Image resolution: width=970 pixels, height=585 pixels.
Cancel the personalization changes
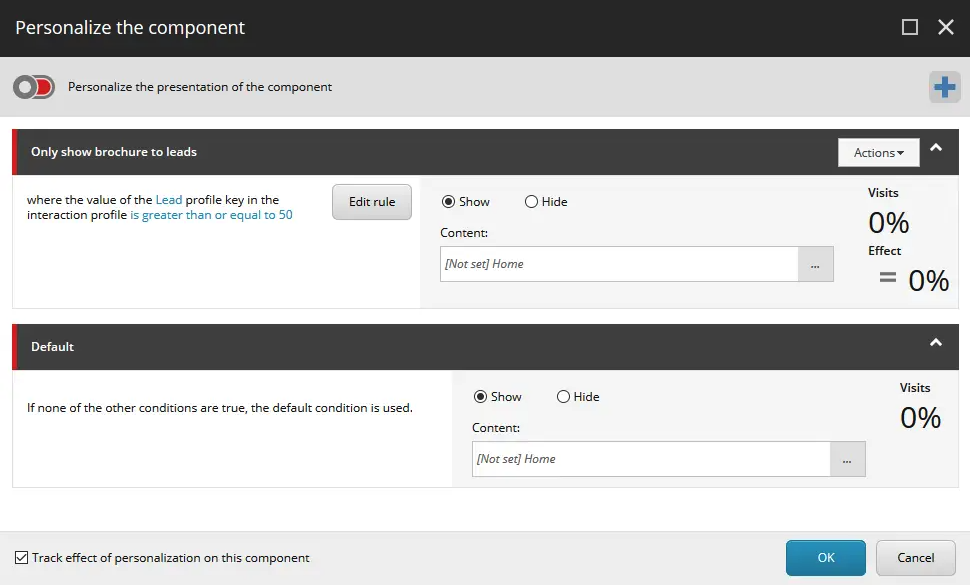[x=915, y=557]
